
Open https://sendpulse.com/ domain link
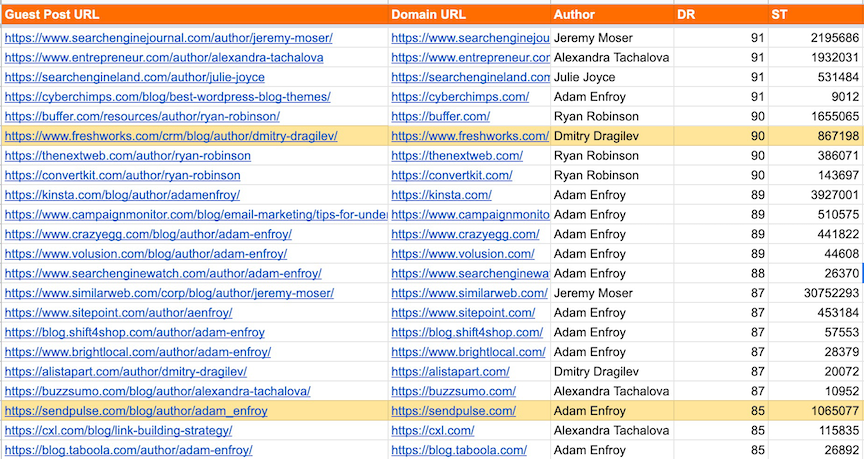pyautogui.click(x=453, y=411)
